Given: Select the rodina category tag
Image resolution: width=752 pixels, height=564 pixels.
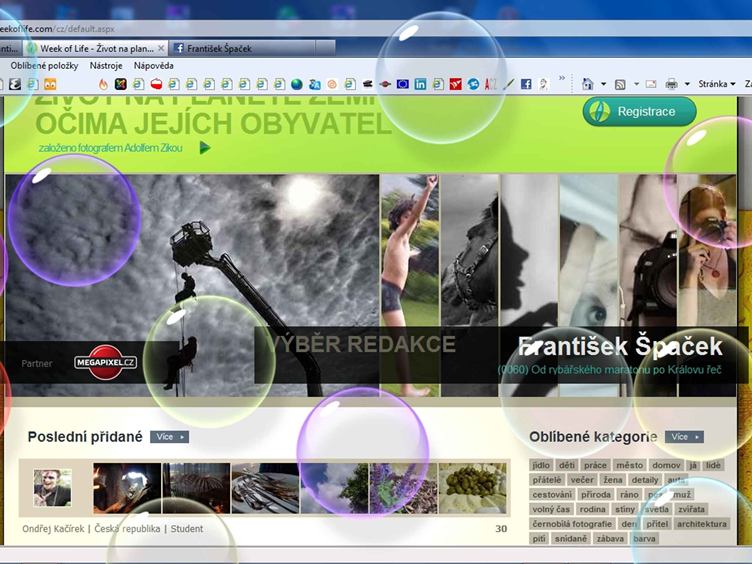Looking at the screenshot, I should click(x=593, y=509).
